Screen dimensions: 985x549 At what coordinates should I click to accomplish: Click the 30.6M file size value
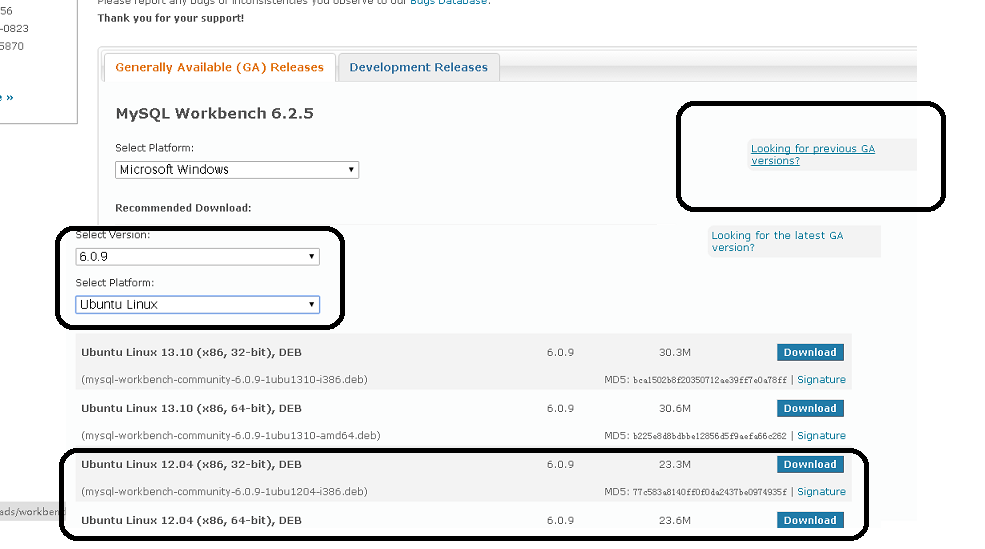pyautogui.click(x=675, y=408)
